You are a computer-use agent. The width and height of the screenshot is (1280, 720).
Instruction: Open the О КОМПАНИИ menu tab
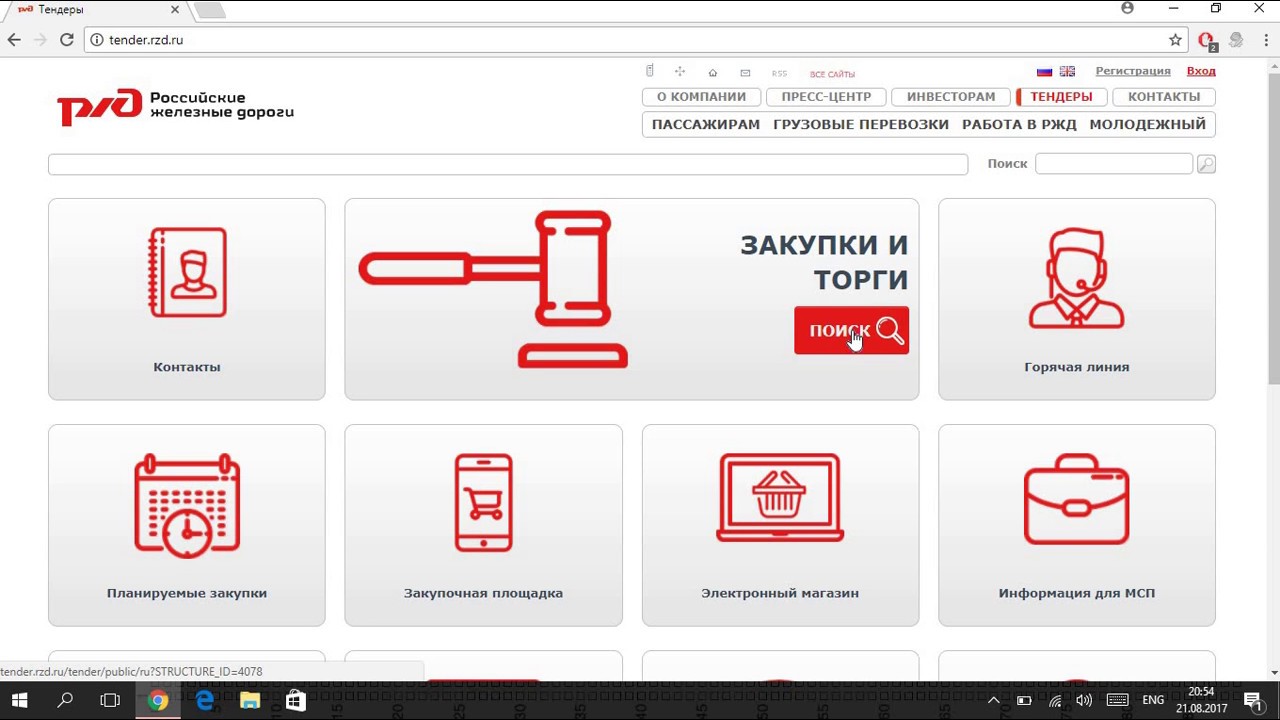pos(701,97)
